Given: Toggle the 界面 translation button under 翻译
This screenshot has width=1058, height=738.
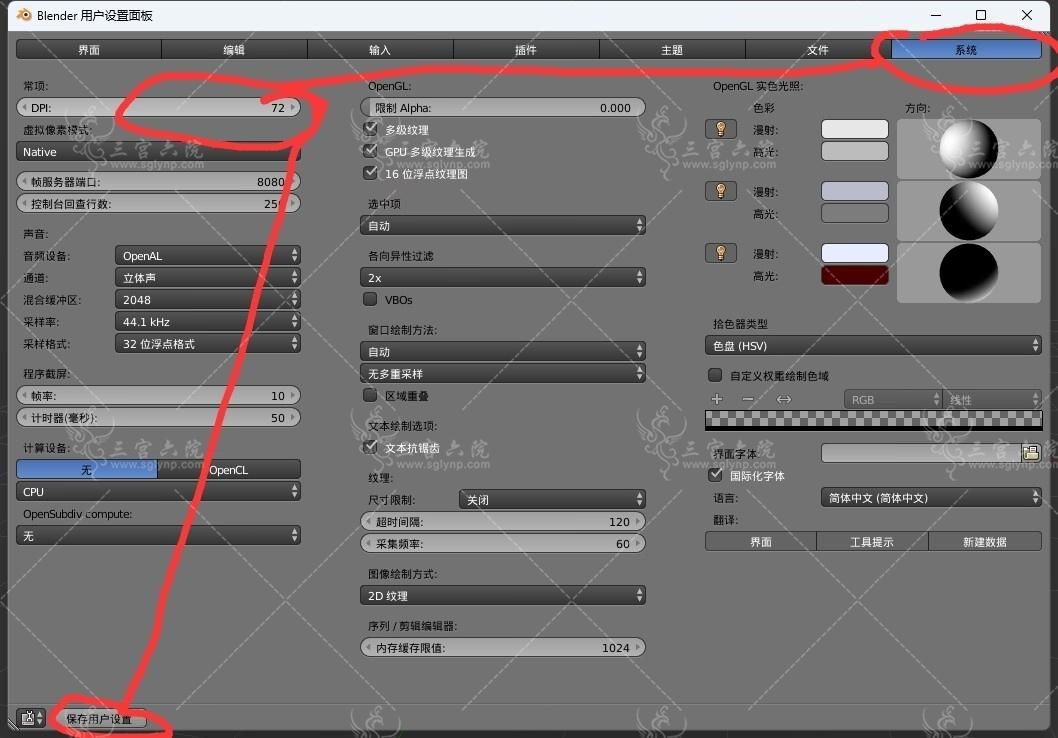Looking at the screenshot, I should click(761, 542).
